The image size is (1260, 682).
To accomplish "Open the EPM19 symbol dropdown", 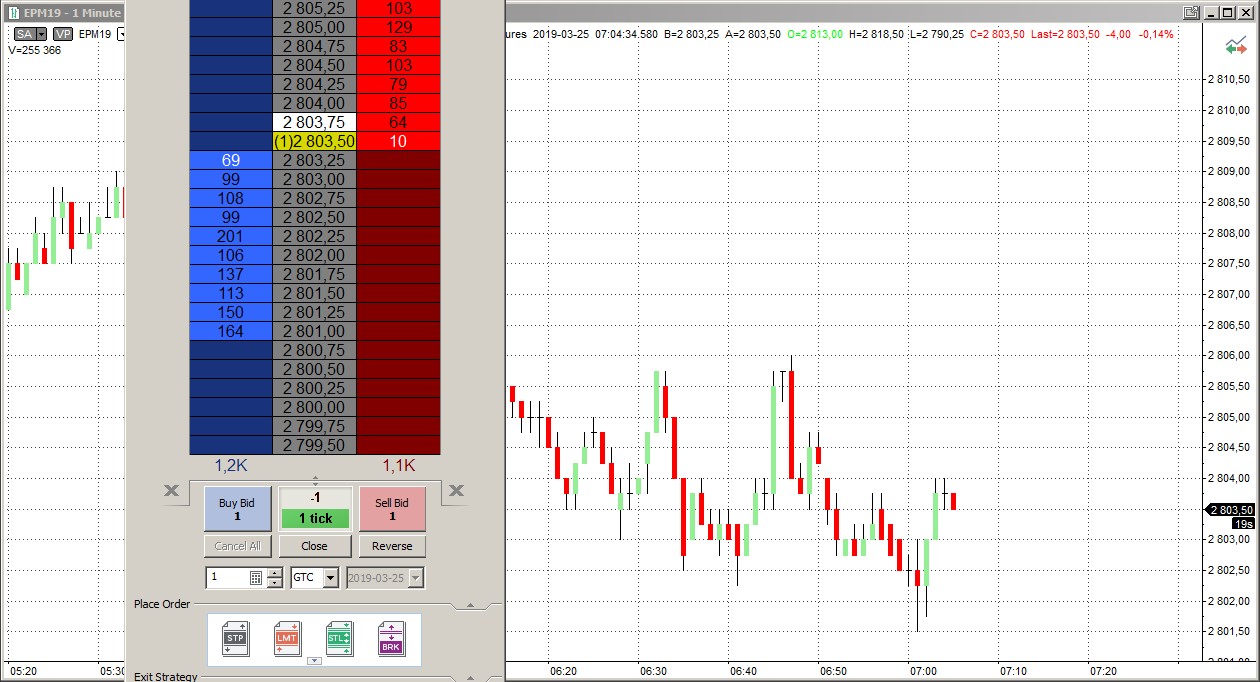I will point(121,34).
